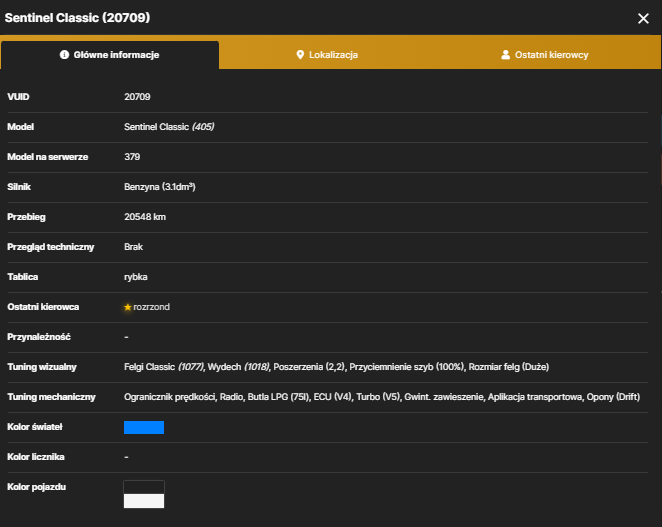Click the ECU (V4) tuning entry
Image resolution: width=662 pixels, height=527 pixels.
pos(332,397)
